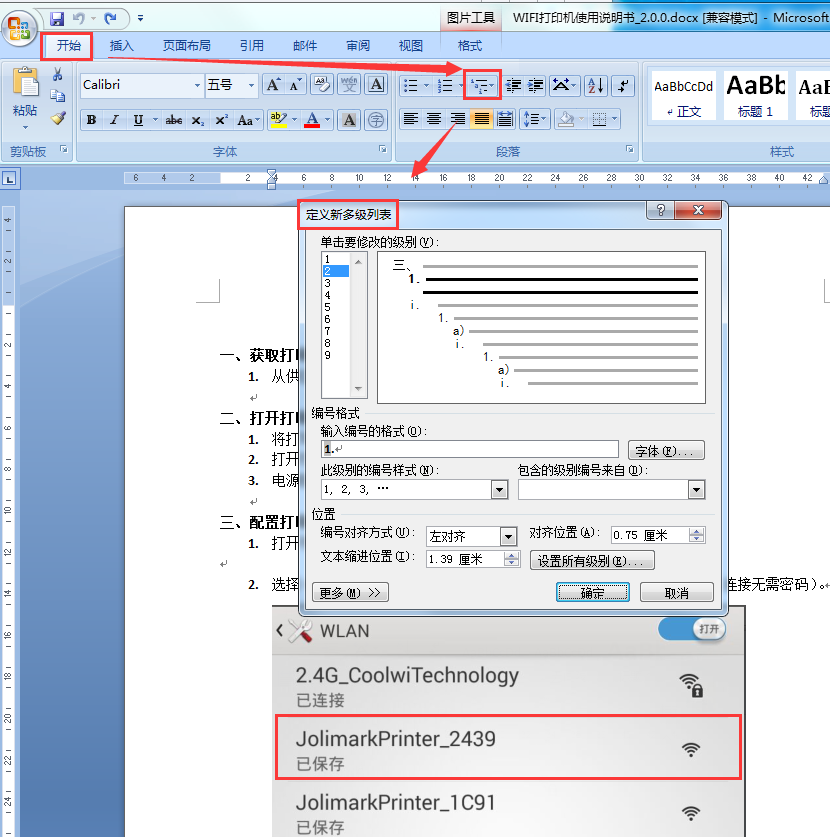
Task: Insert enclosed character with circled 字 icon
Action: point(376,120)
